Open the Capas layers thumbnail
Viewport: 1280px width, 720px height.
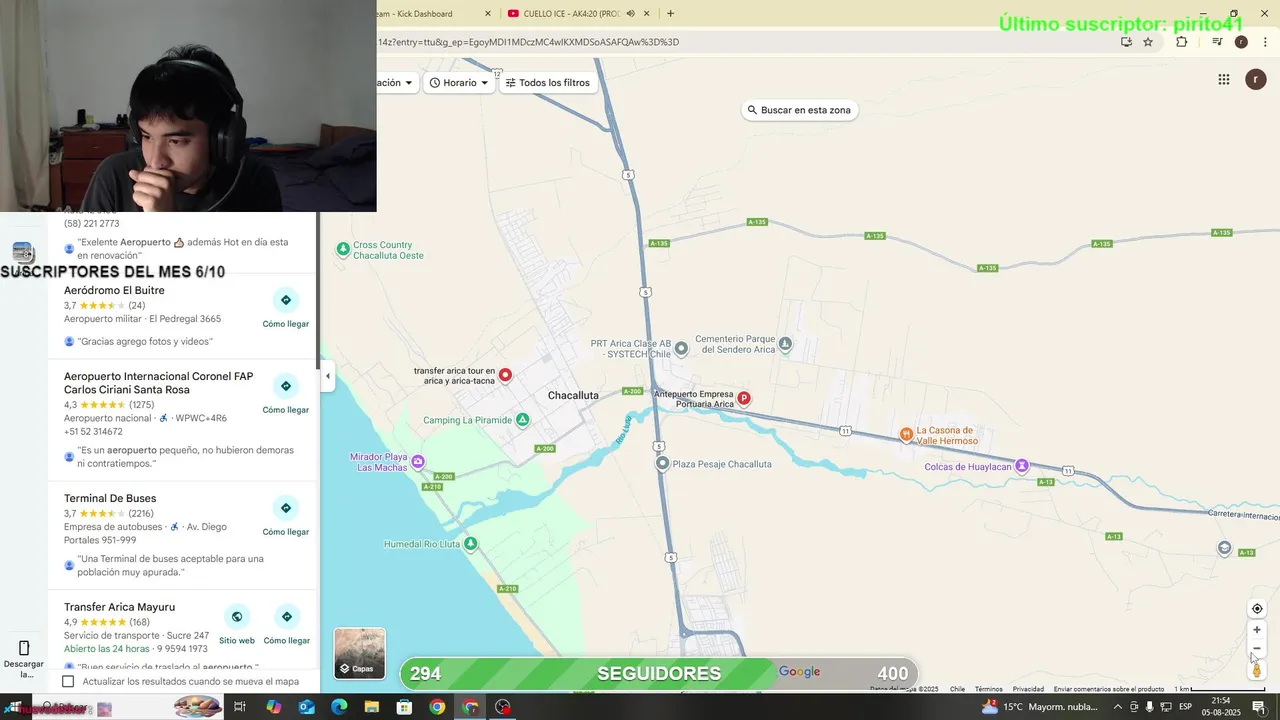coord(360,653)
